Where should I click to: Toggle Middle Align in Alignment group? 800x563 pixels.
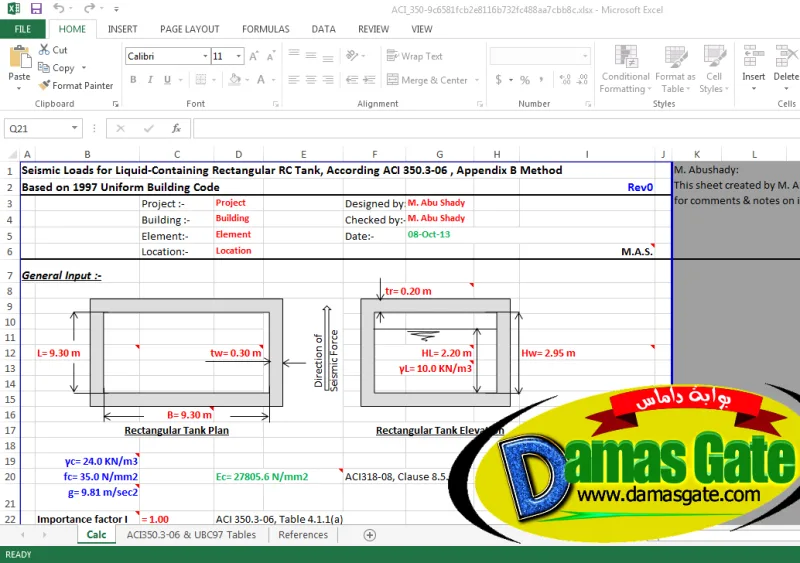pyautogui.click(x=311, y=56)
